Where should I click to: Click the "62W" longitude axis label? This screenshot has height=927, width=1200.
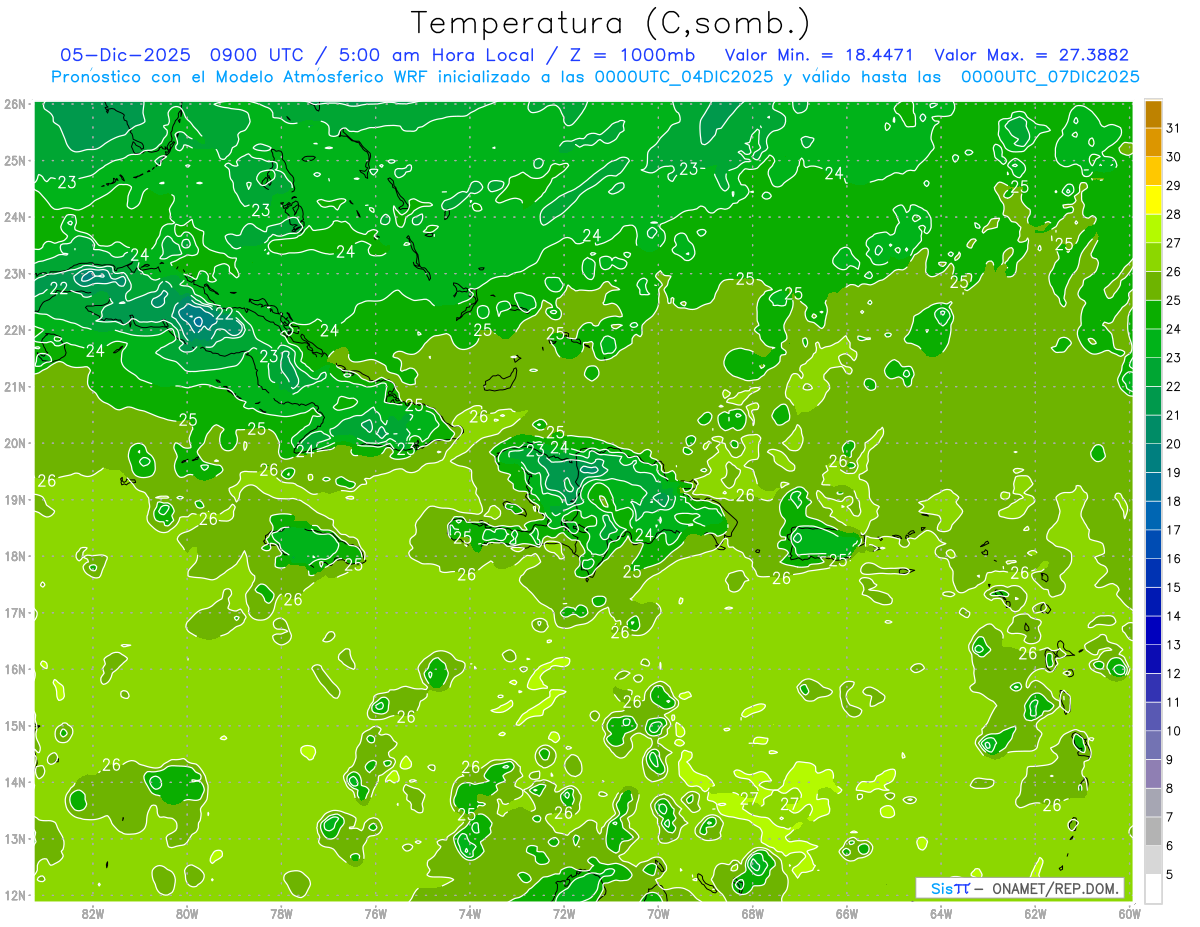pyautogui.click(x=1035, y=914)
